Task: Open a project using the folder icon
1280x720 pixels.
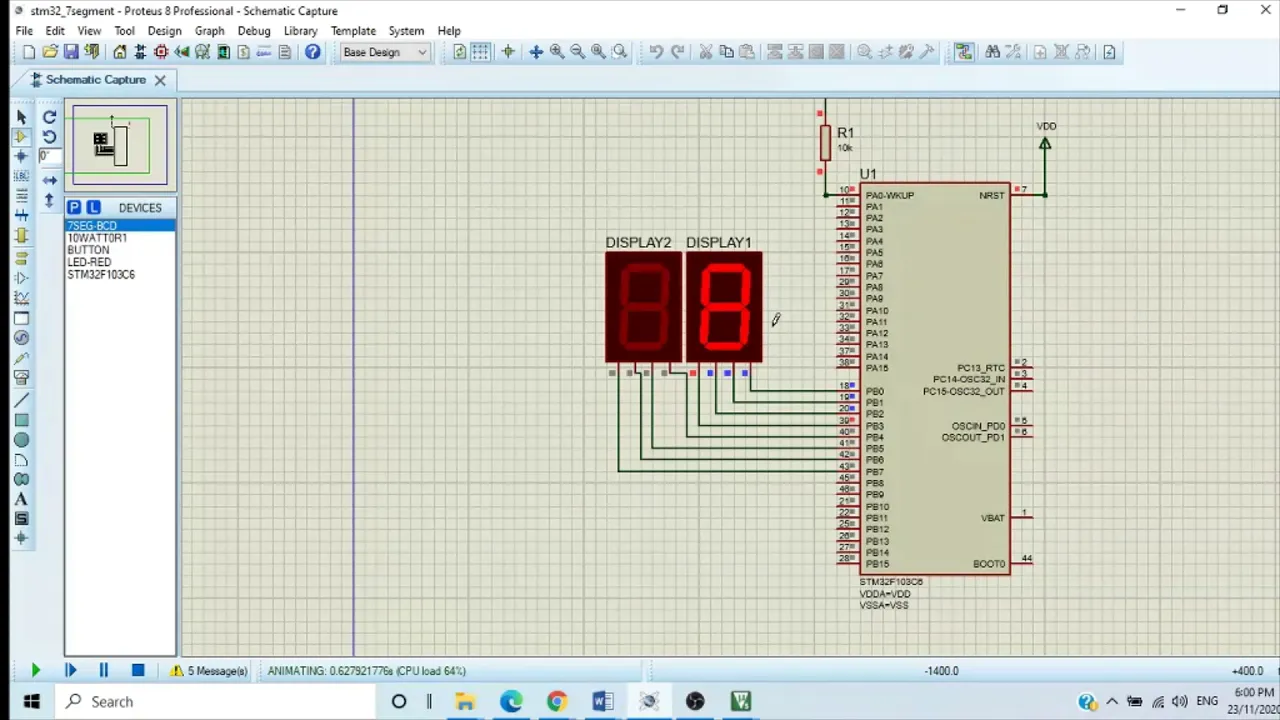Action: 49,52
